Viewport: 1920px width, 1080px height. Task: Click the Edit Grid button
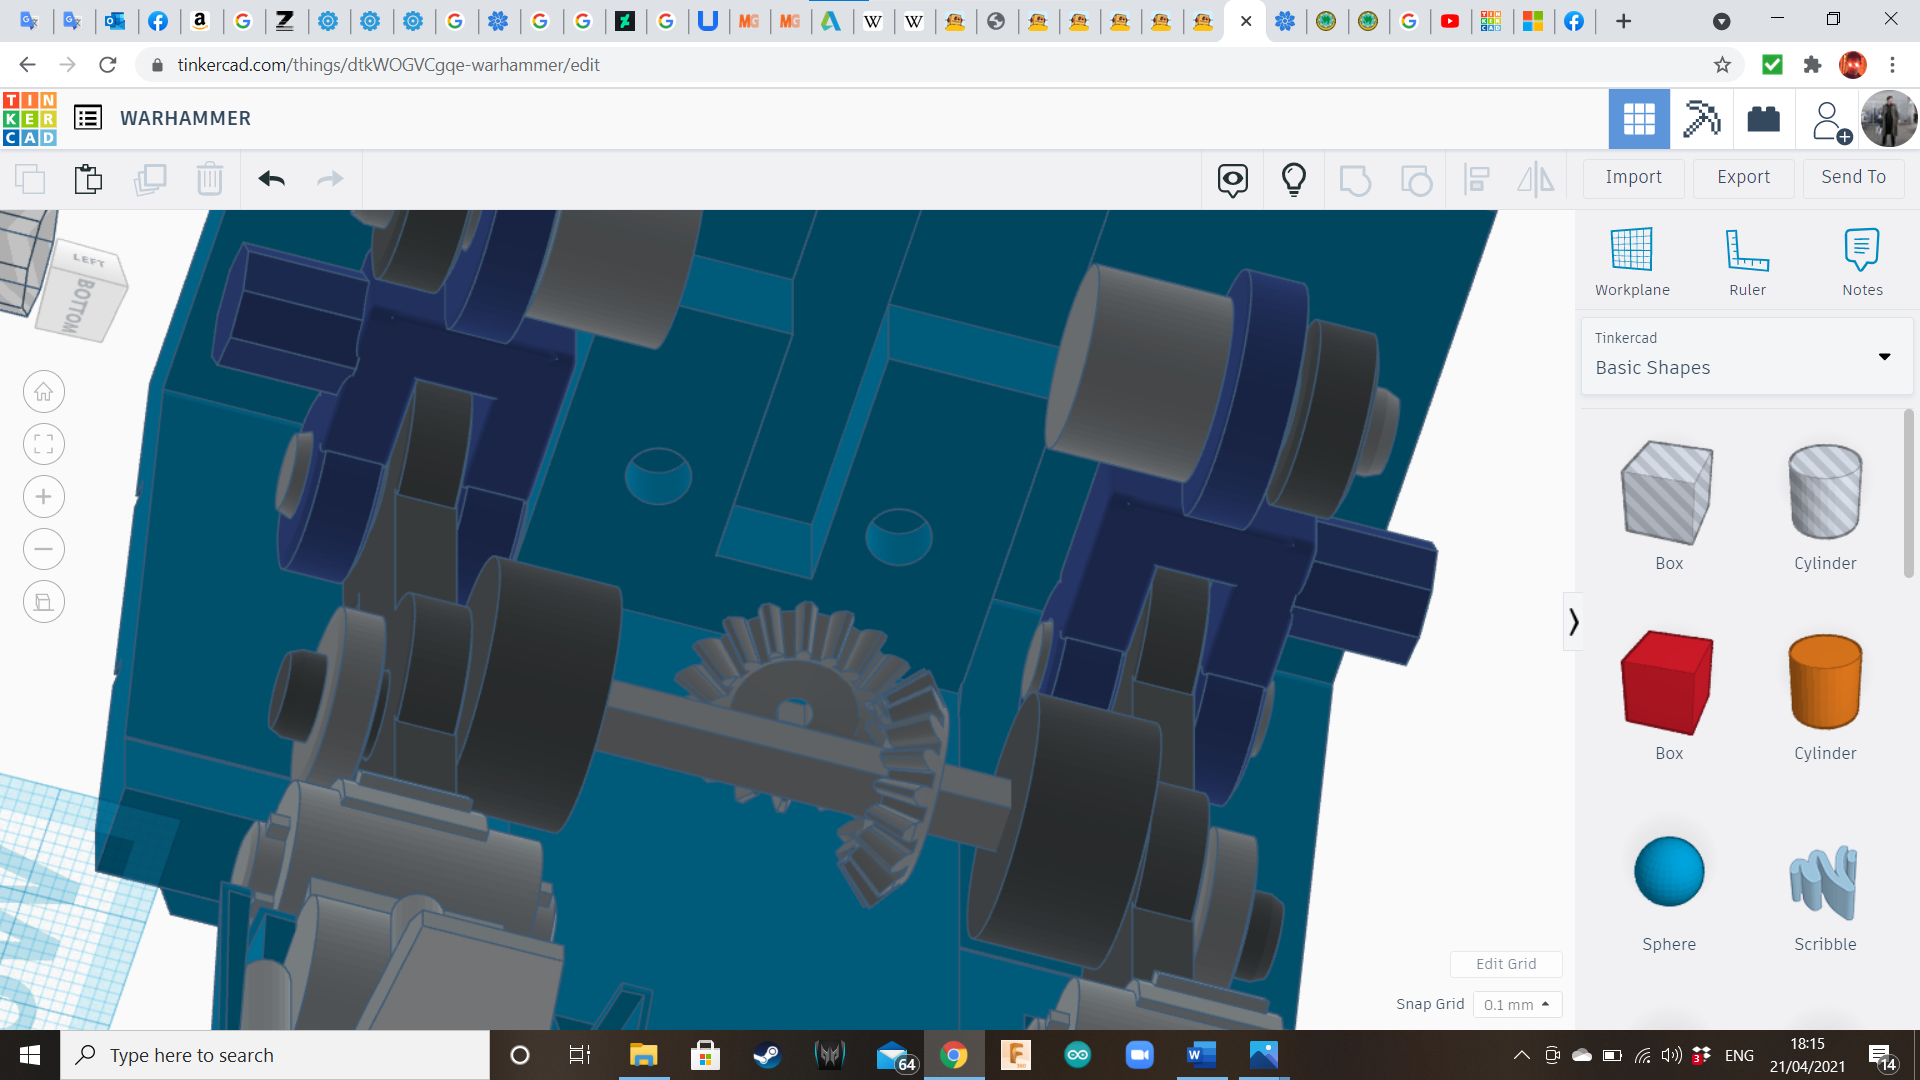point(1505,964)
